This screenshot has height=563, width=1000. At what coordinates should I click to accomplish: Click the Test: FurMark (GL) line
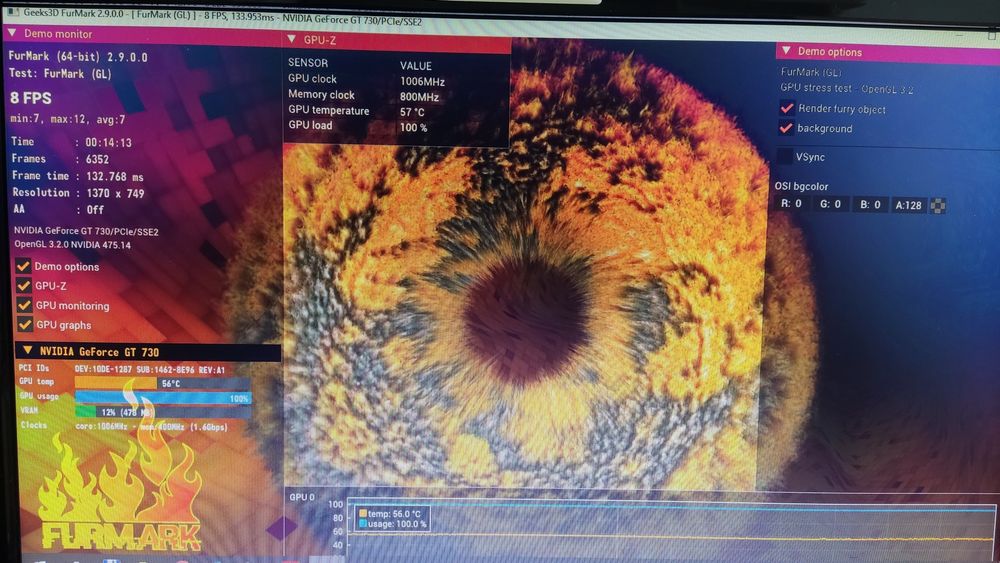(x=60, y=73)
